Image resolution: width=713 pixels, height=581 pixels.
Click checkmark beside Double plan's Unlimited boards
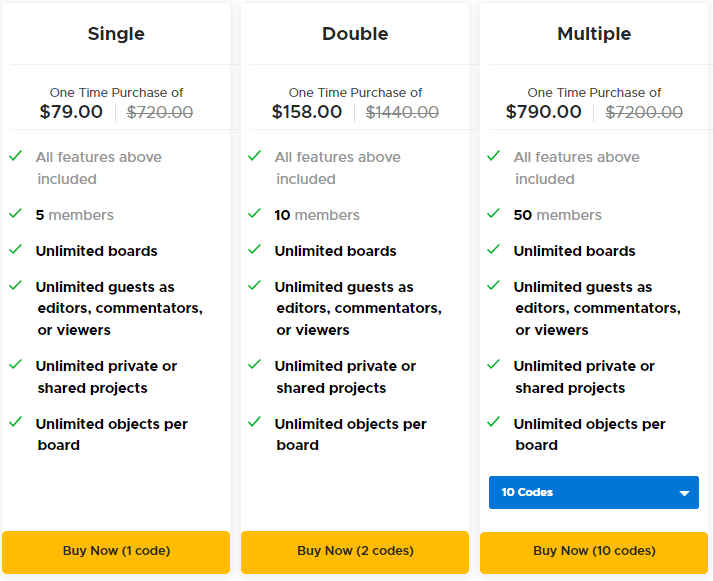pos(255,250)
